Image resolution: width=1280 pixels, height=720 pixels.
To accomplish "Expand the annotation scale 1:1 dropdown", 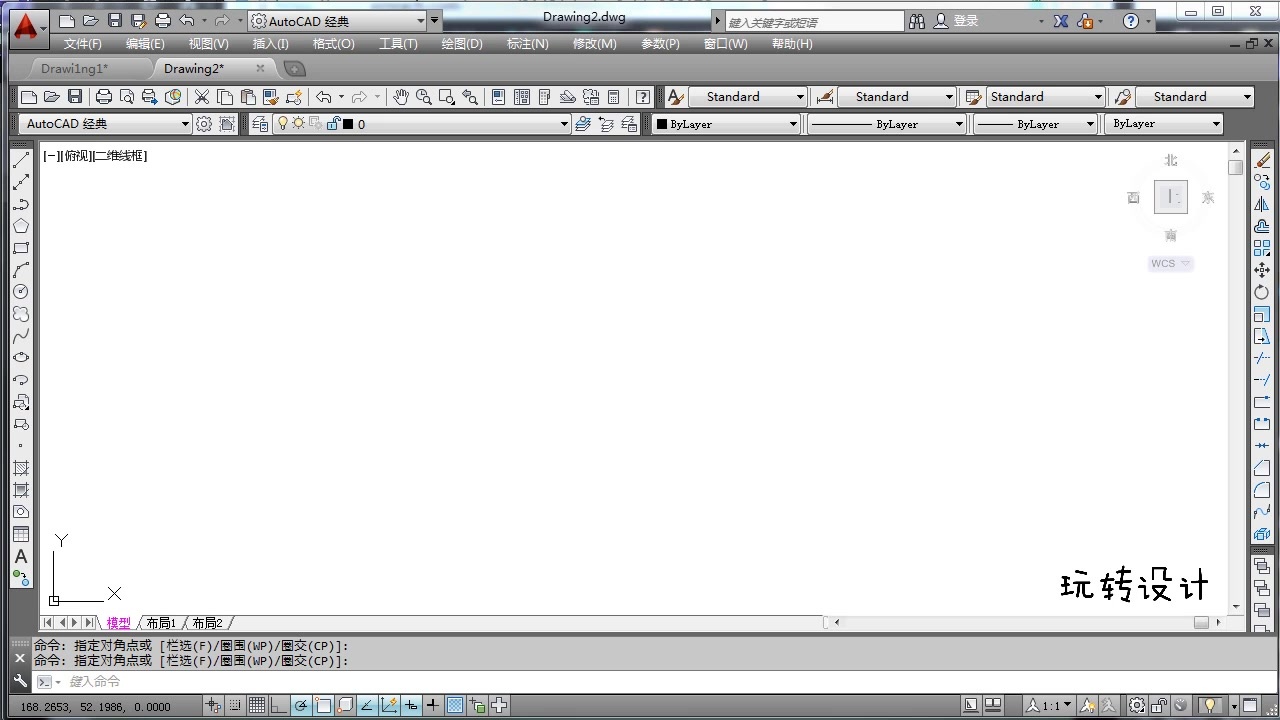I will click(x=1050, y=706).
